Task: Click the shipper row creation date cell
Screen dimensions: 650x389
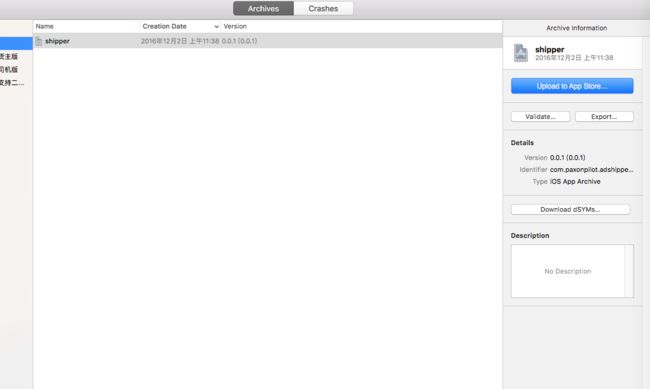Action: (x=180, y=41)
